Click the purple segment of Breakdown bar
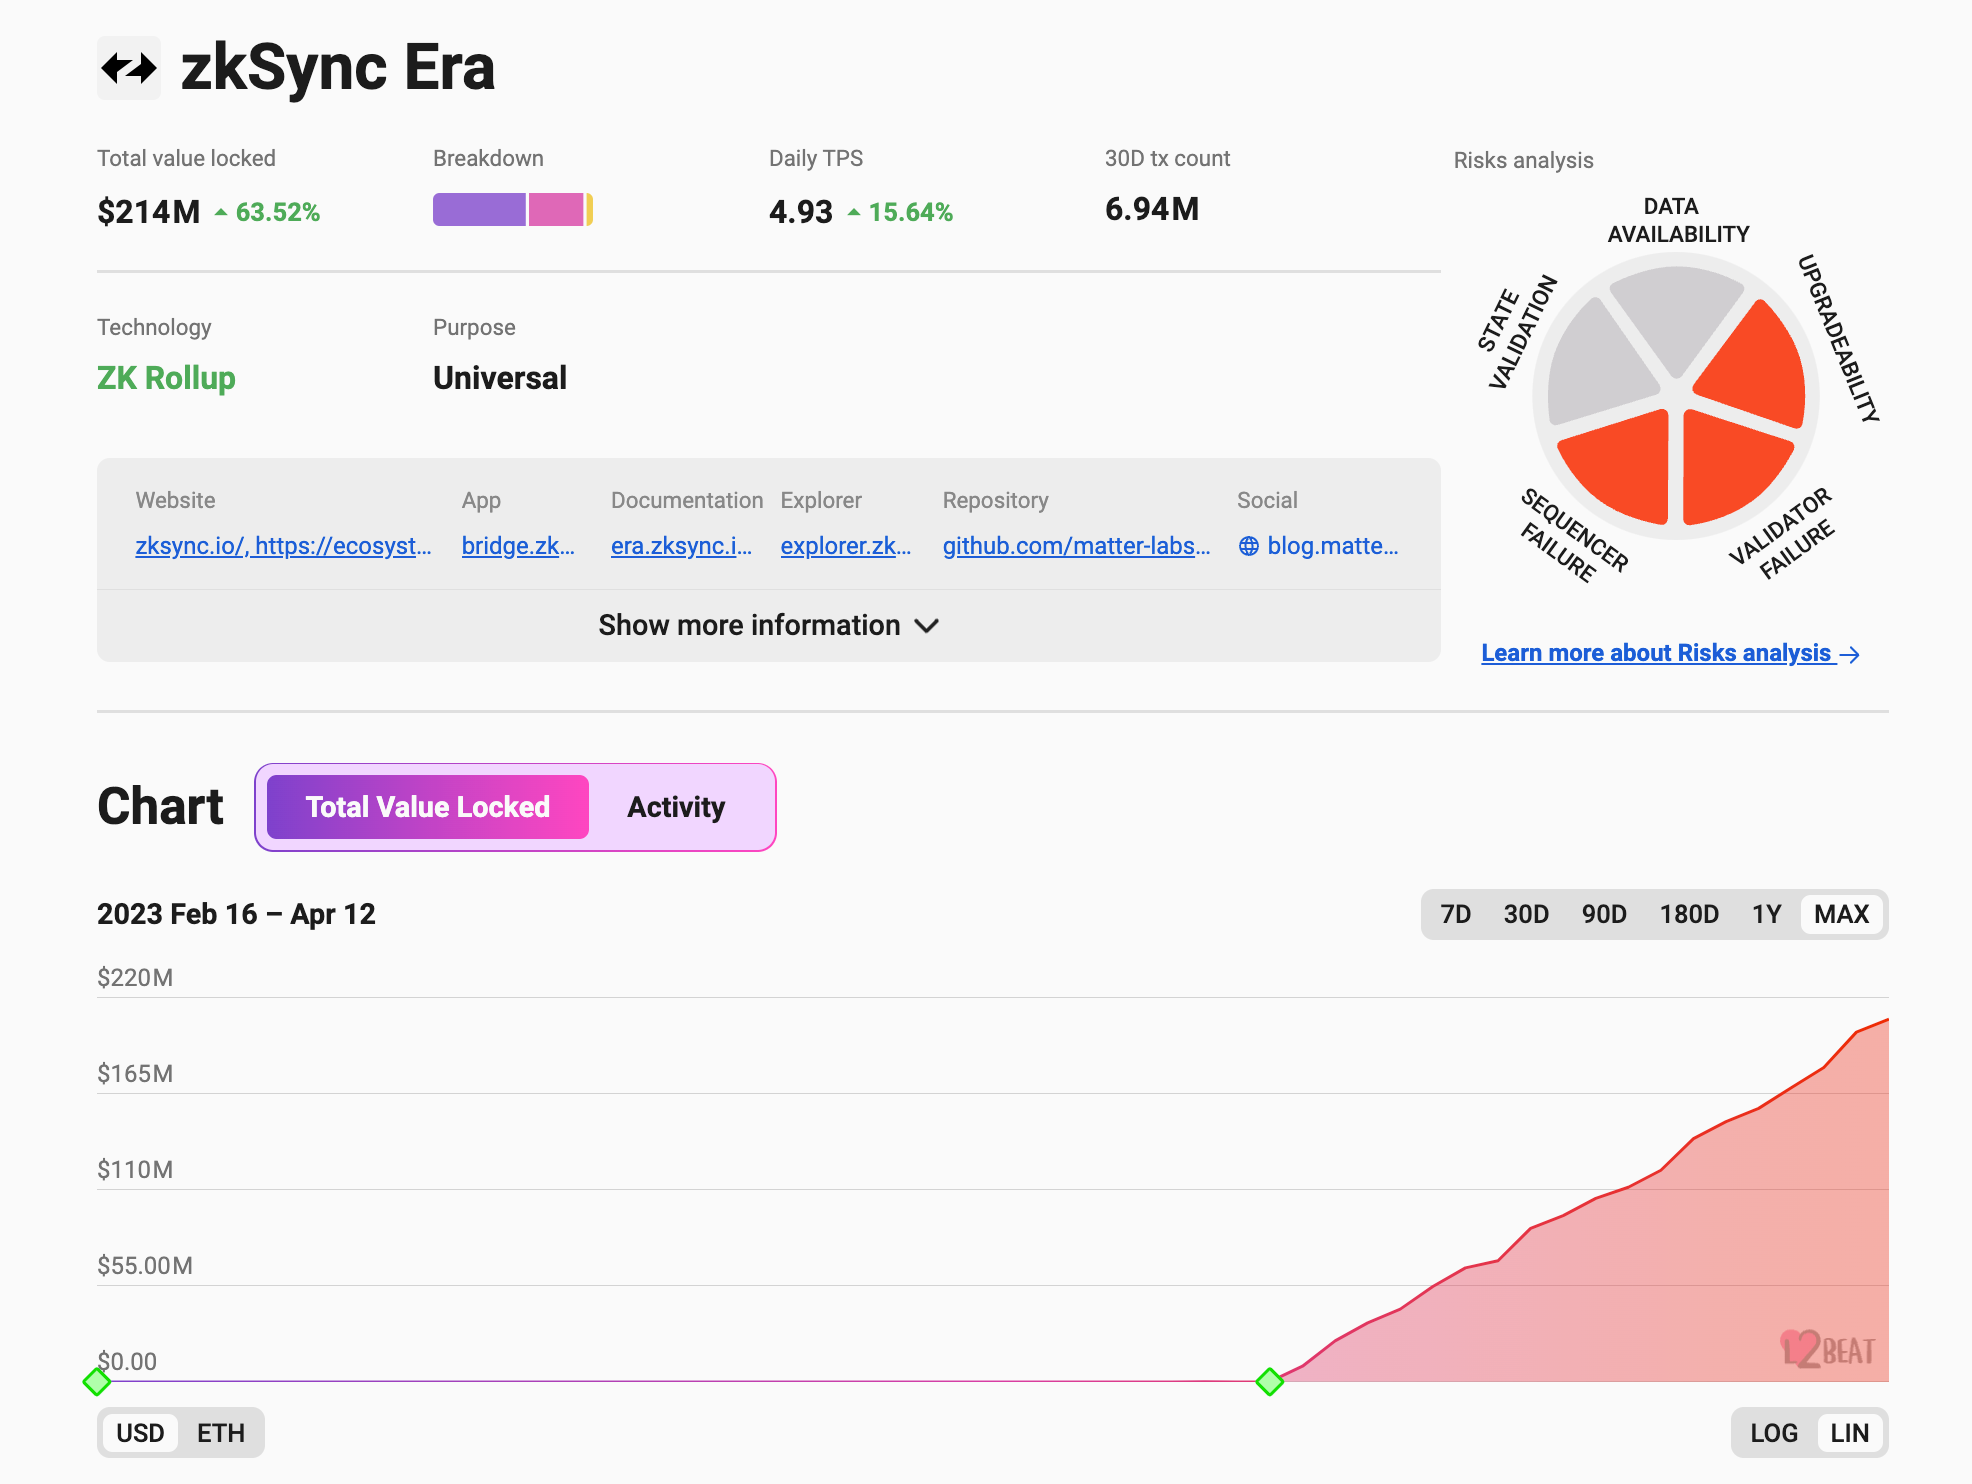Screen dimensions: 1972x1484 (x=479, y=210)
